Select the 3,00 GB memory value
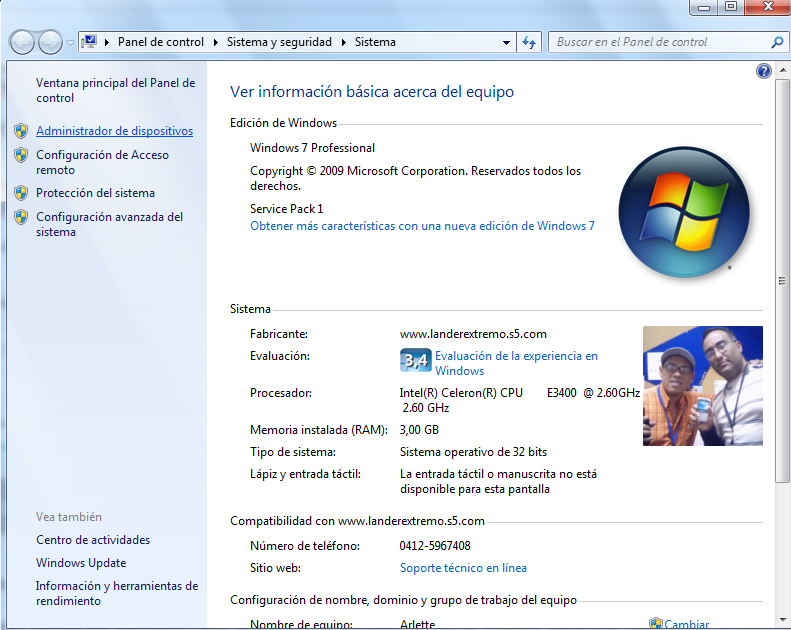Viewport: 791px width, 630px height. (x=419, y=430)
